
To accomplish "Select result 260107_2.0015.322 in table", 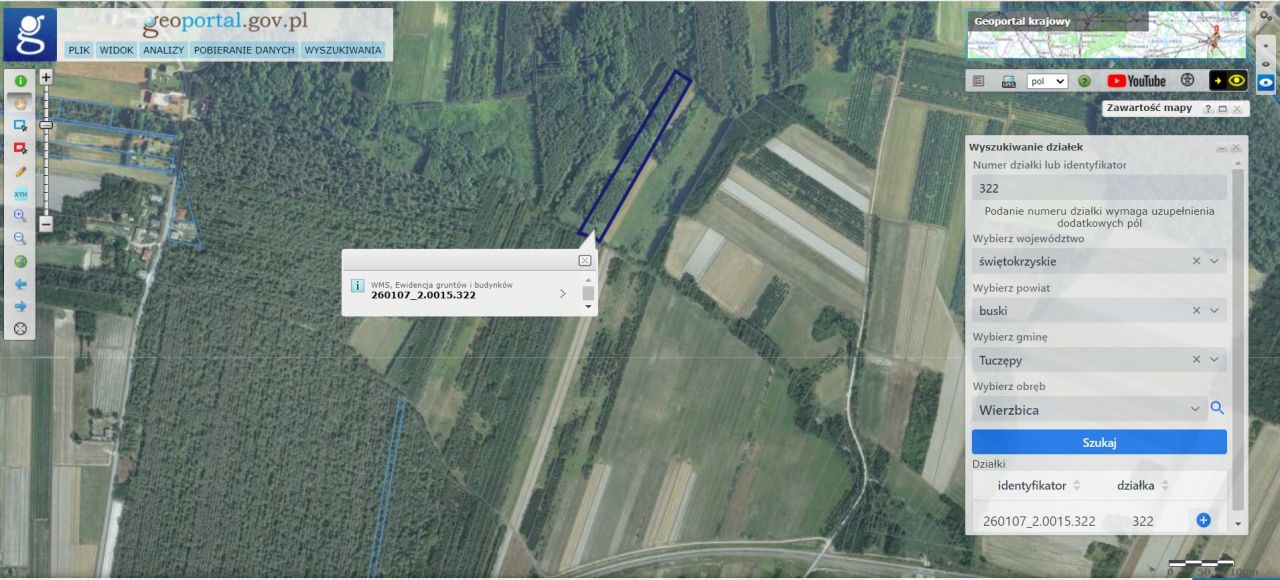I will click(1039, 521).
